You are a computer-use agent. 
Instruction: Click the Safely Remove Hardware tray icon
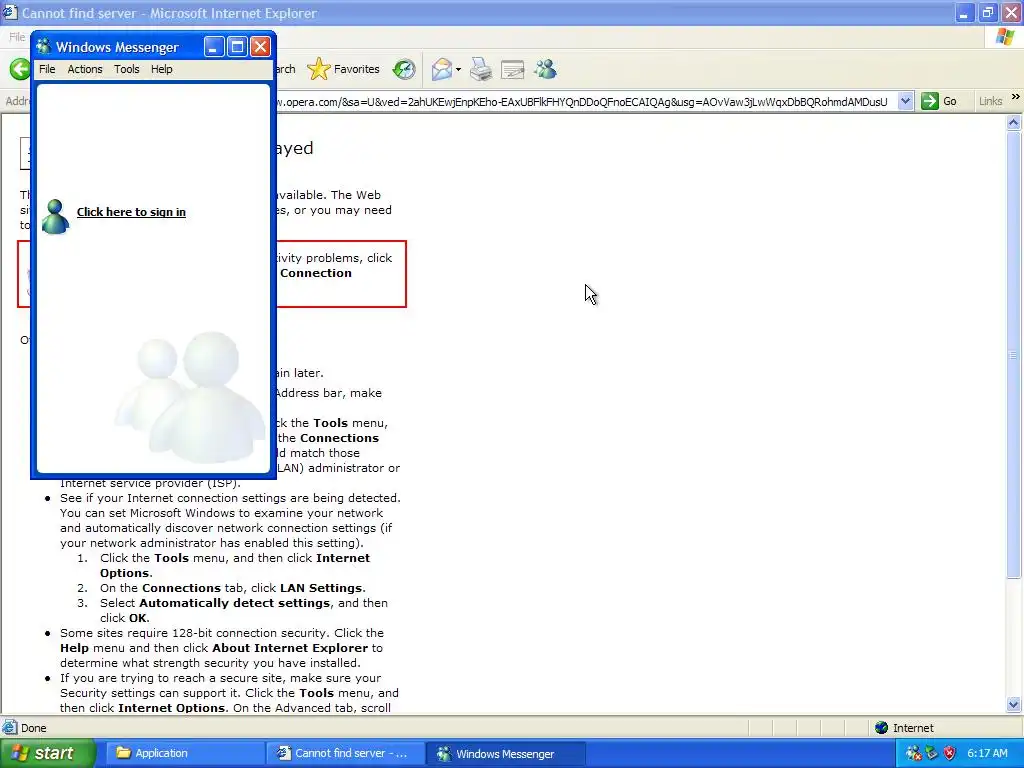coord(932,753)
